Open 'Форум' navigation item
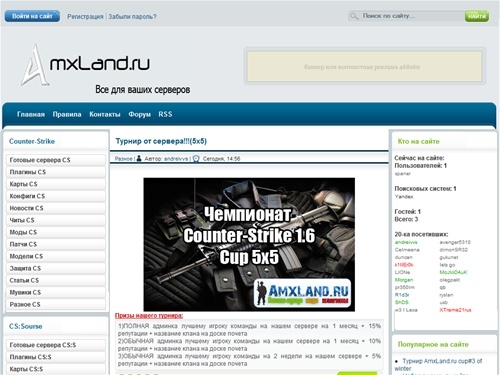This screenshot has width=500, height=375. coord(139,114)
